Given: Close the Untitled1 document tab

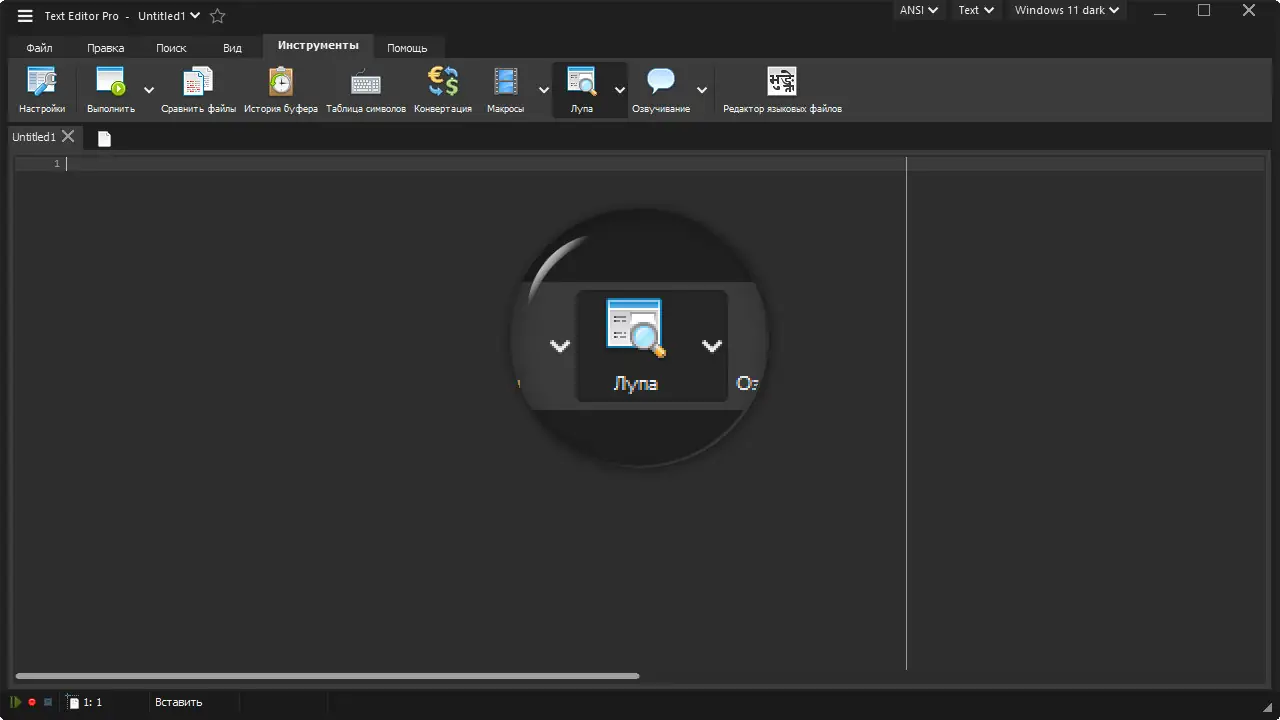Looking at the screenshot, I should (68, 136).
